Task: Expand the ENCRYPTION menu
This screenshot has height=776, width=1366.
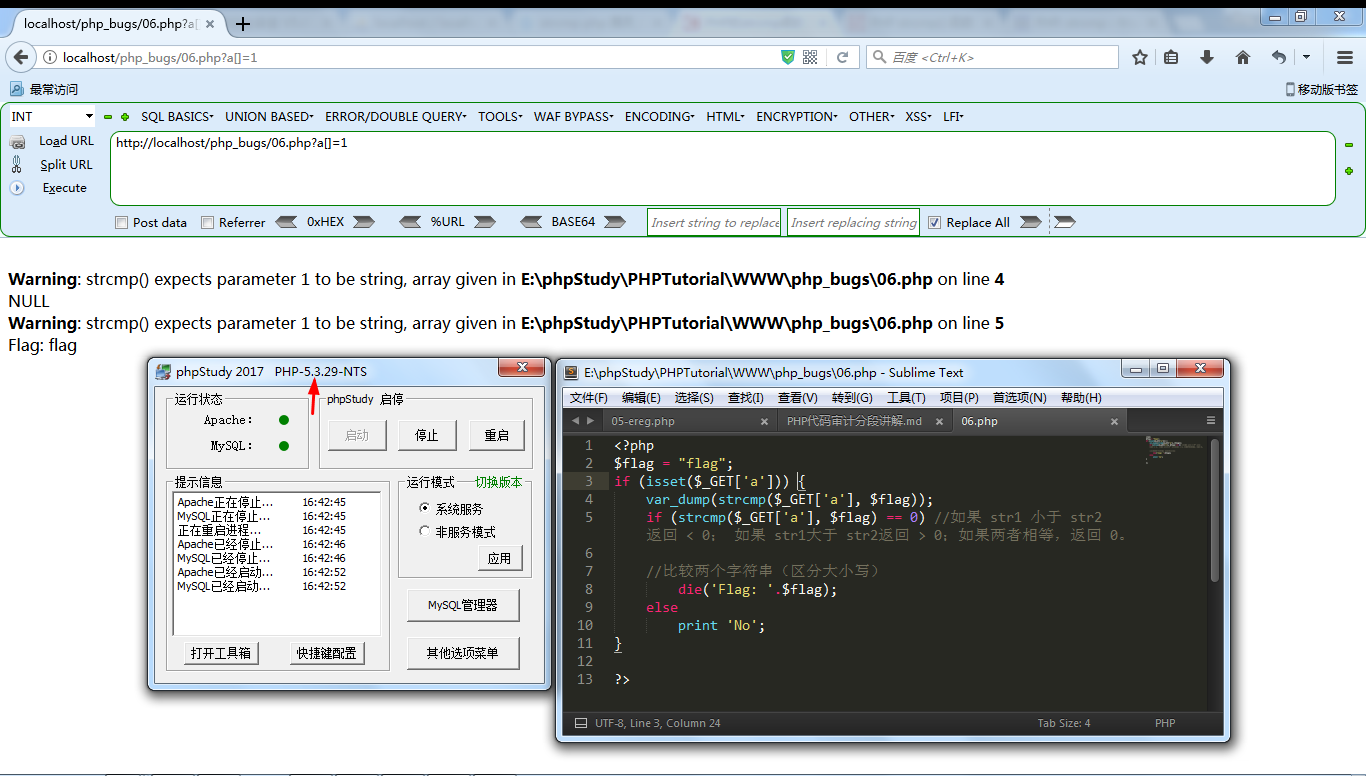Action: click(797, 117)
